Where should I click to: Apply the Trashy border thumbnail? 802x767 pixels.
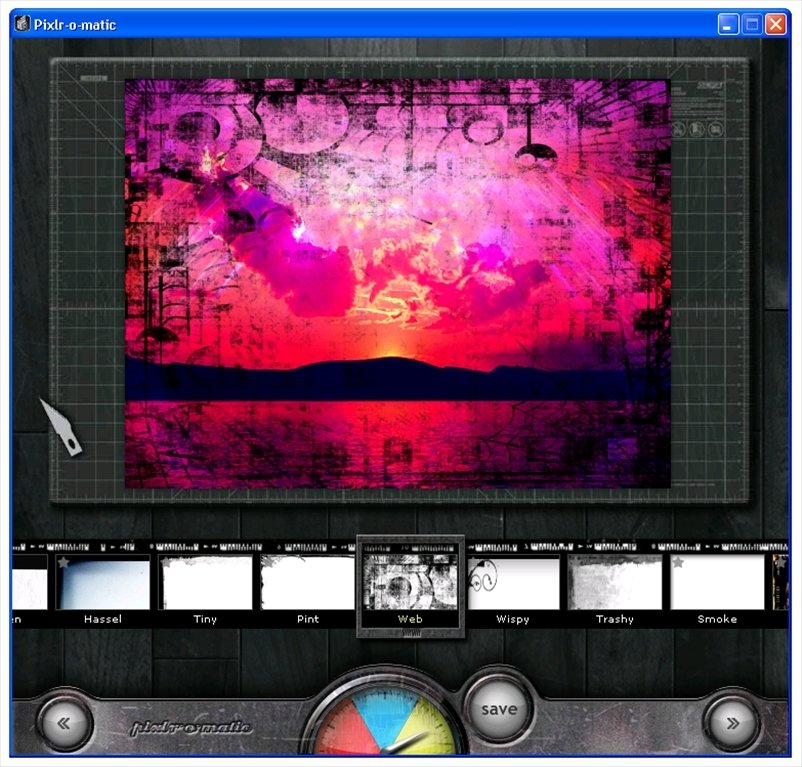(x=615, y=582)
